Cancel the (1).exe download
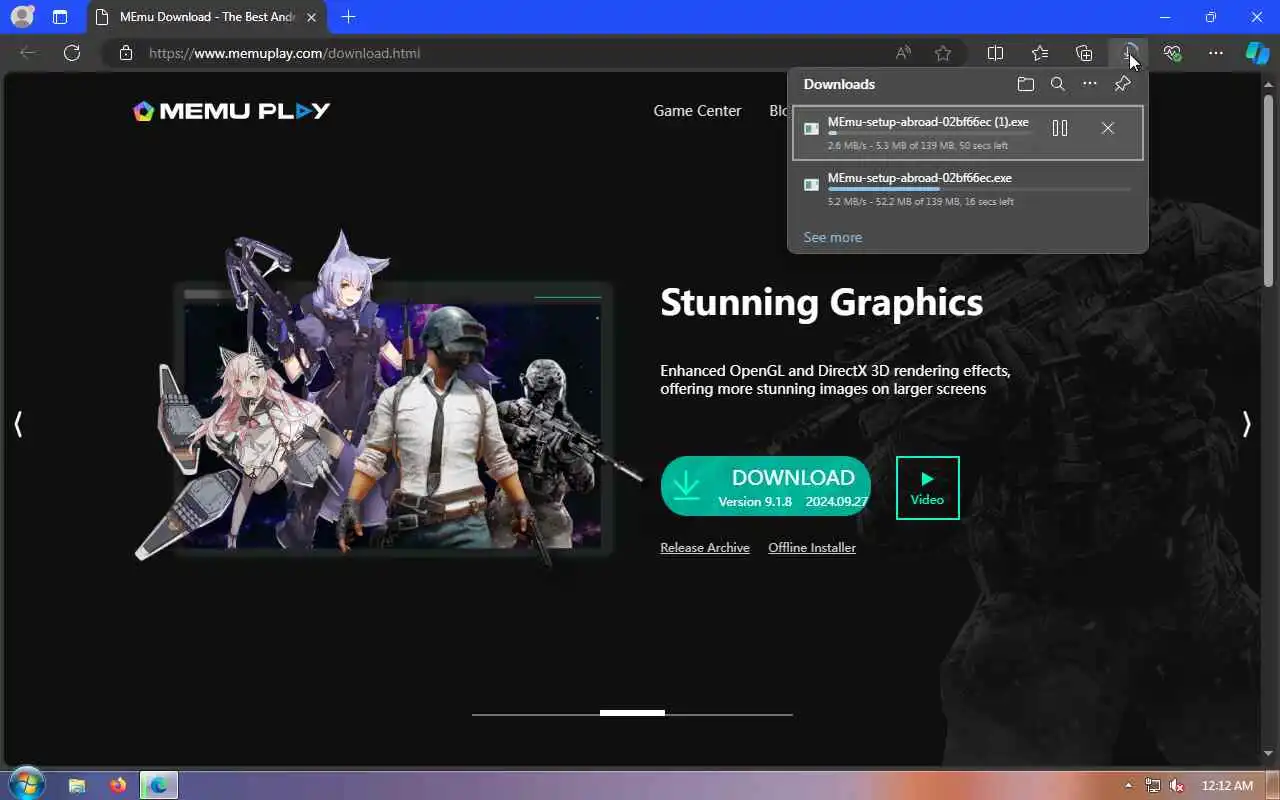The height and width of the screenshot is (800, 1280). pyautogui.click(x=1107, y=128)
